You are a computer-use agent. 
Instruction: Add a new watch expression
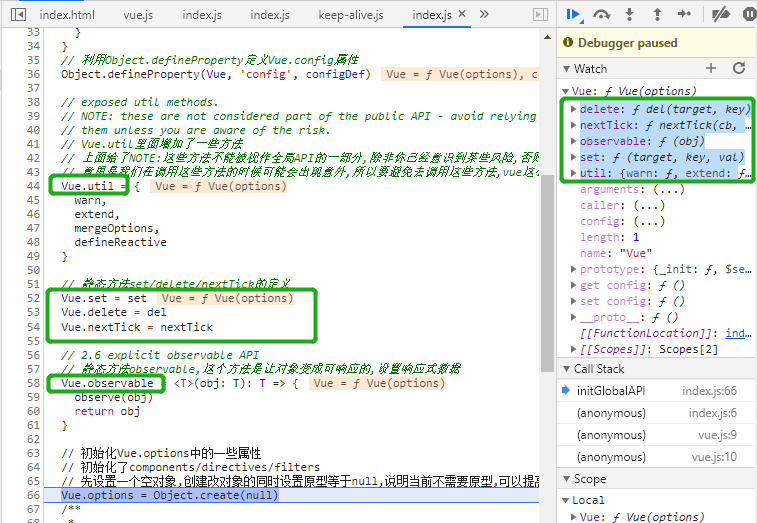711,68
